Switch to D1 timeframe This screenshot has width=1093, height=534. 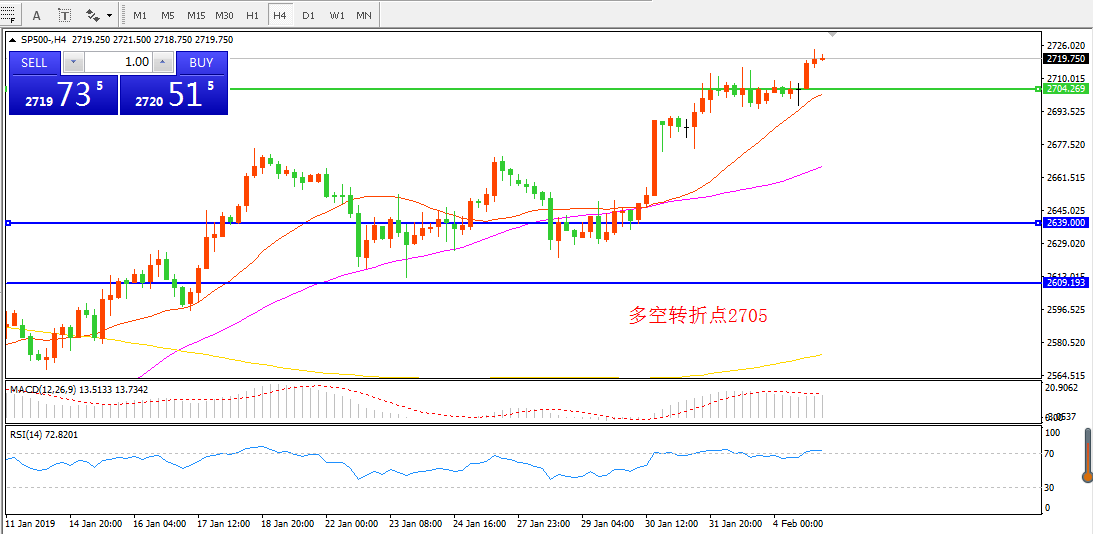tap(308, 15)
